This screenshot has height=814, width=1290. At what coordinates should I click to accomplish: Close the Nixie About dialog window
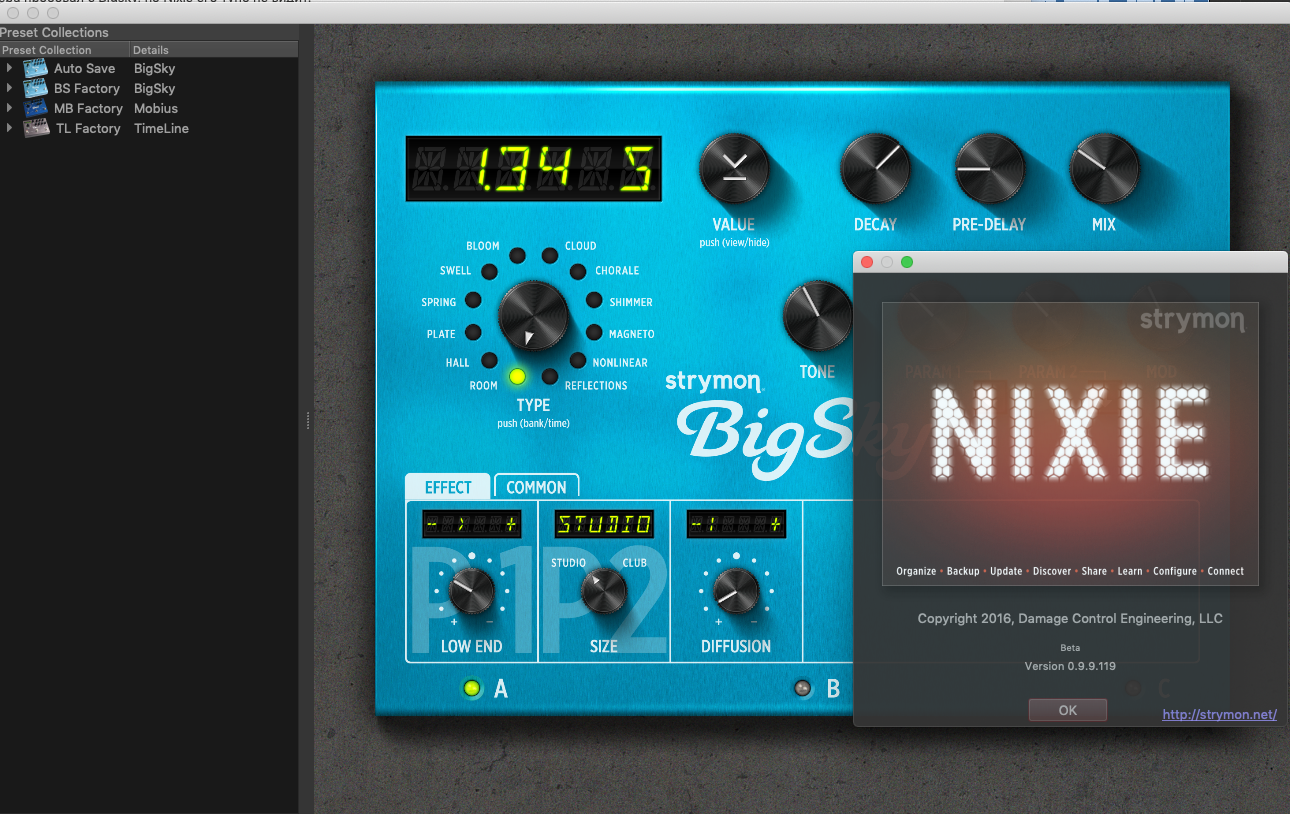point(867,262)
